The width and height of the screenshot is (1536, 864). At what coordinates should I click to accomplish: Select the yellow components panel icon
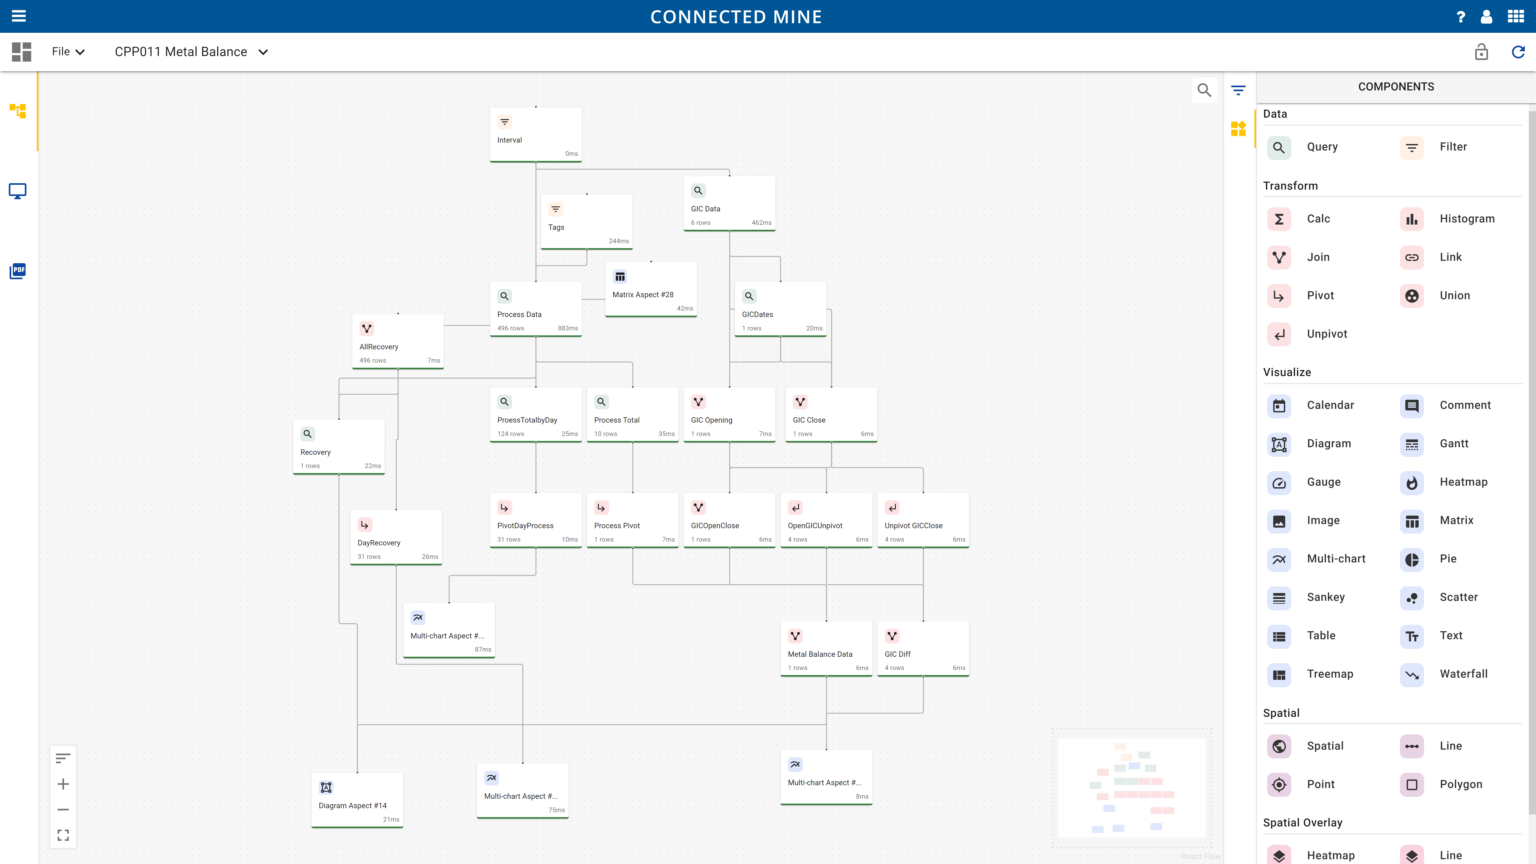(1238, 129)
